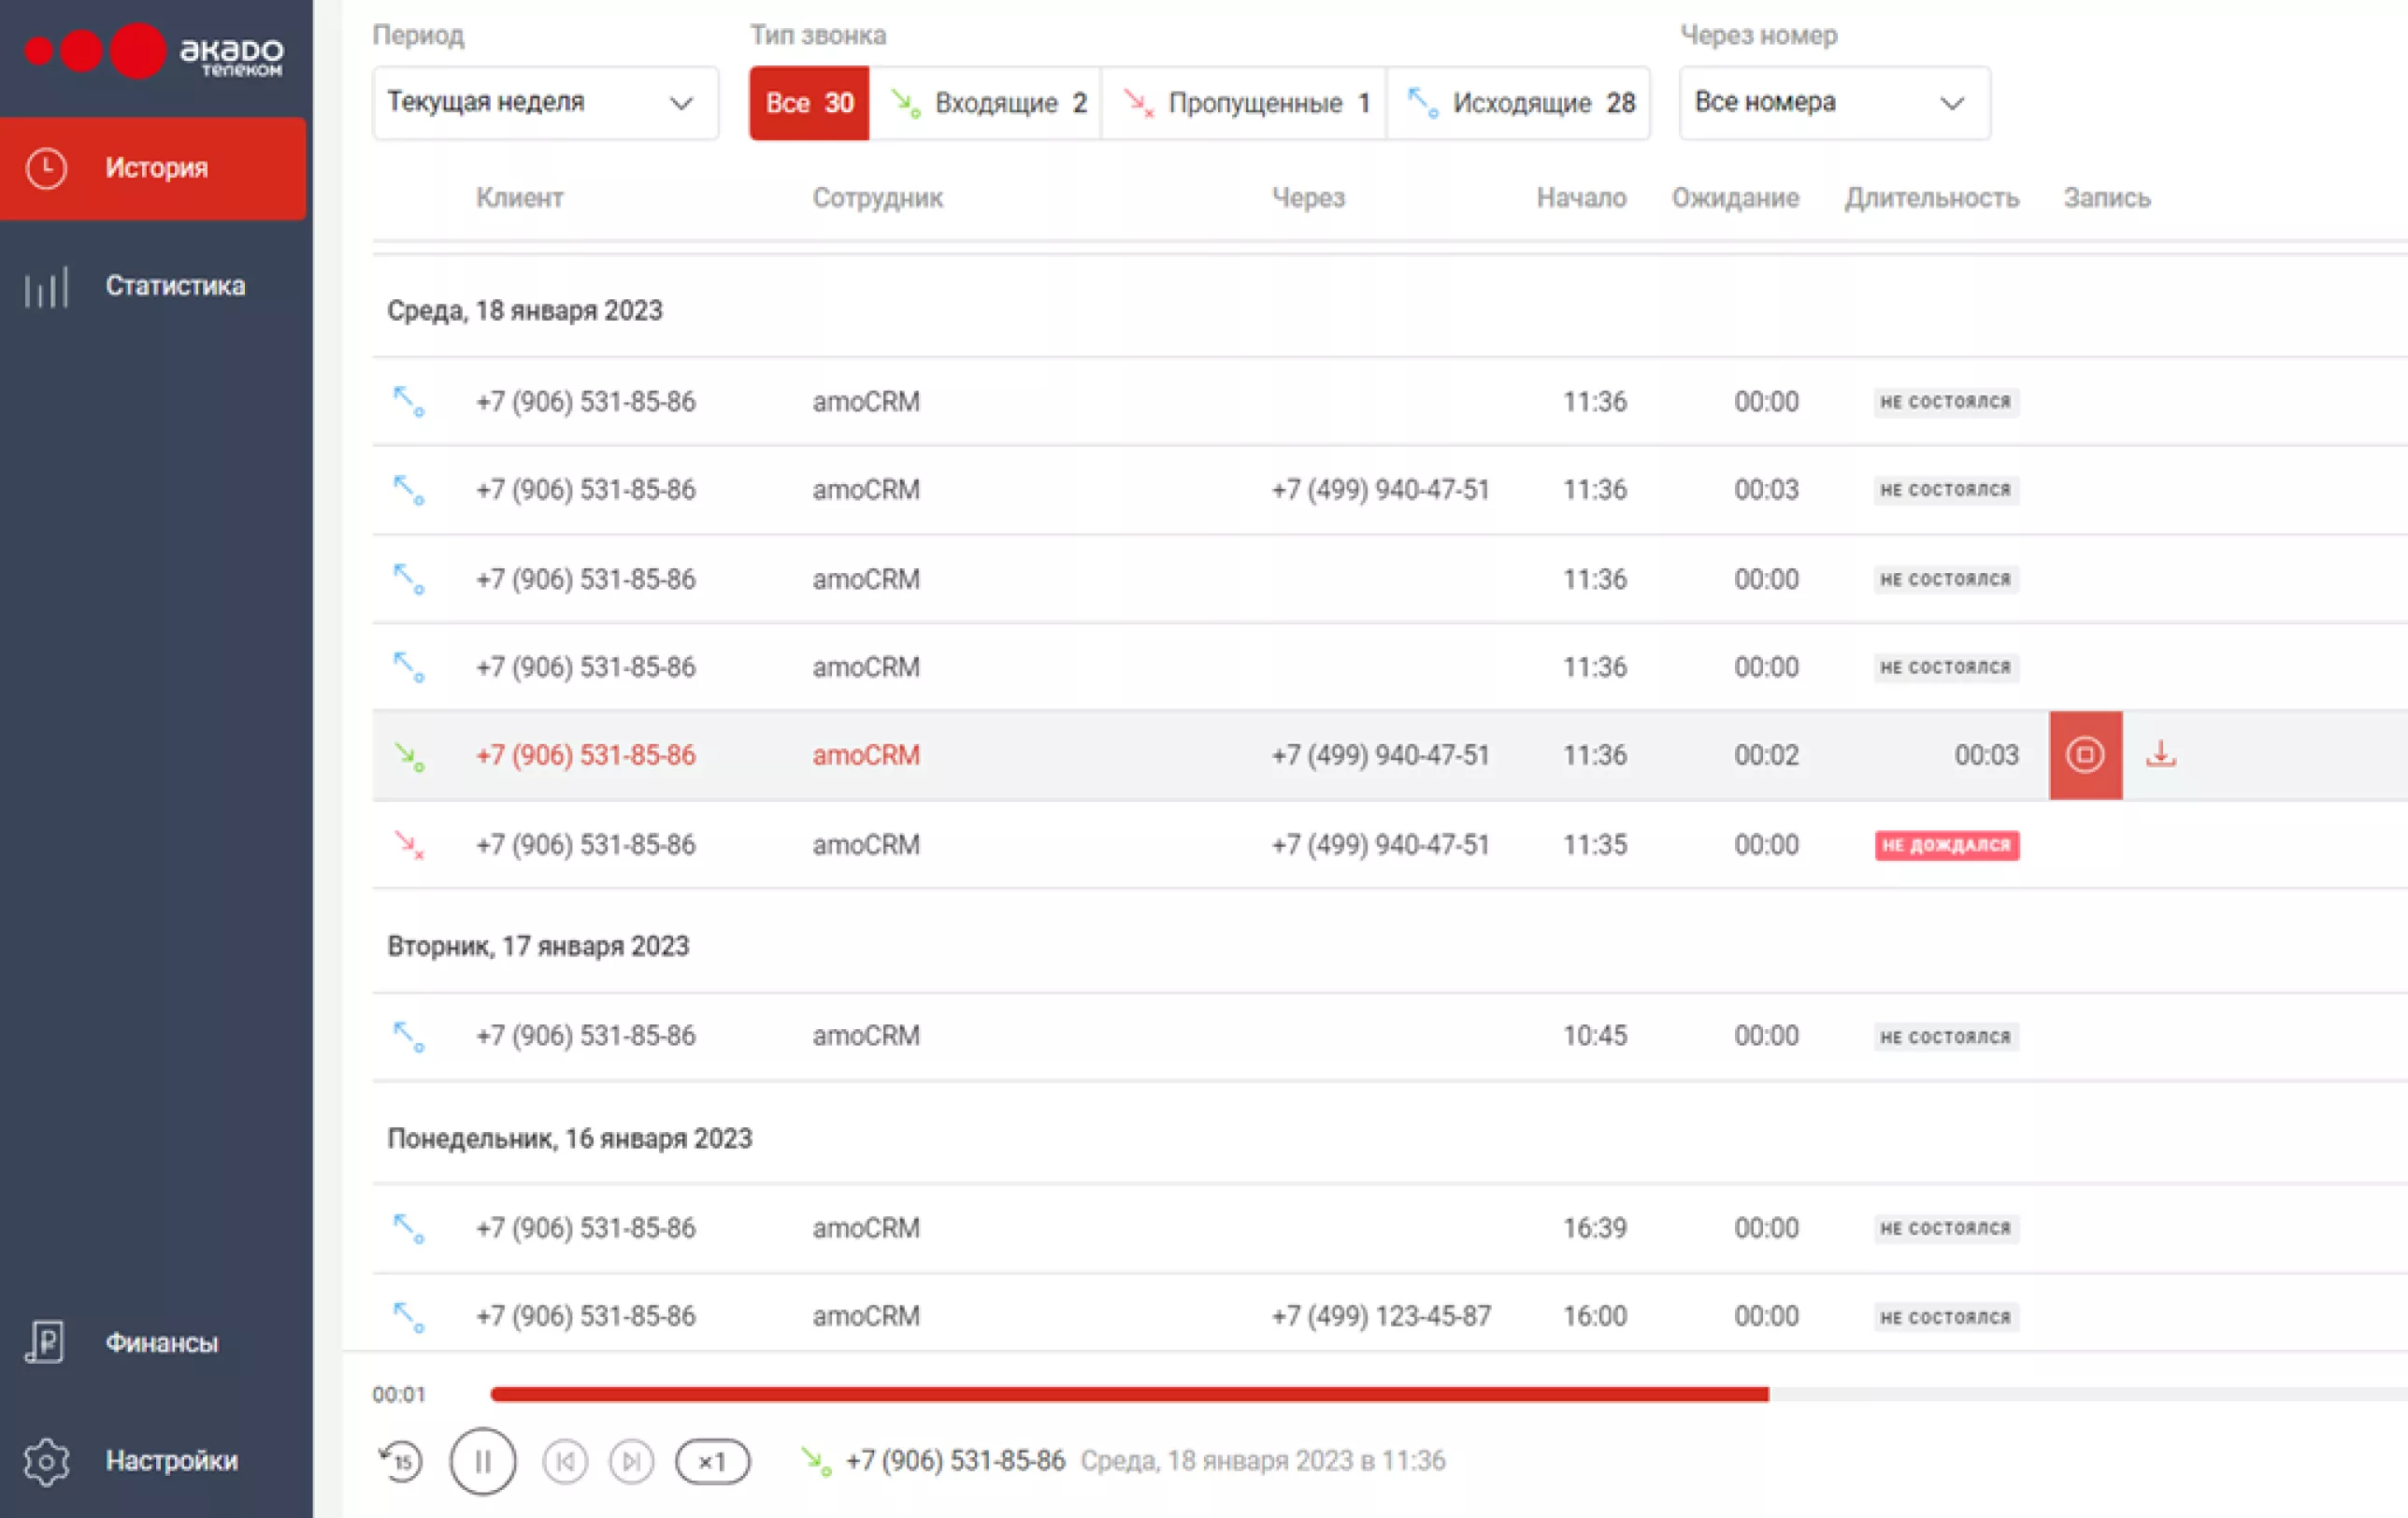Click the client number in the 16:39 row
The width and height of the screenshot is (2408, 1518).
(585, 1228)
